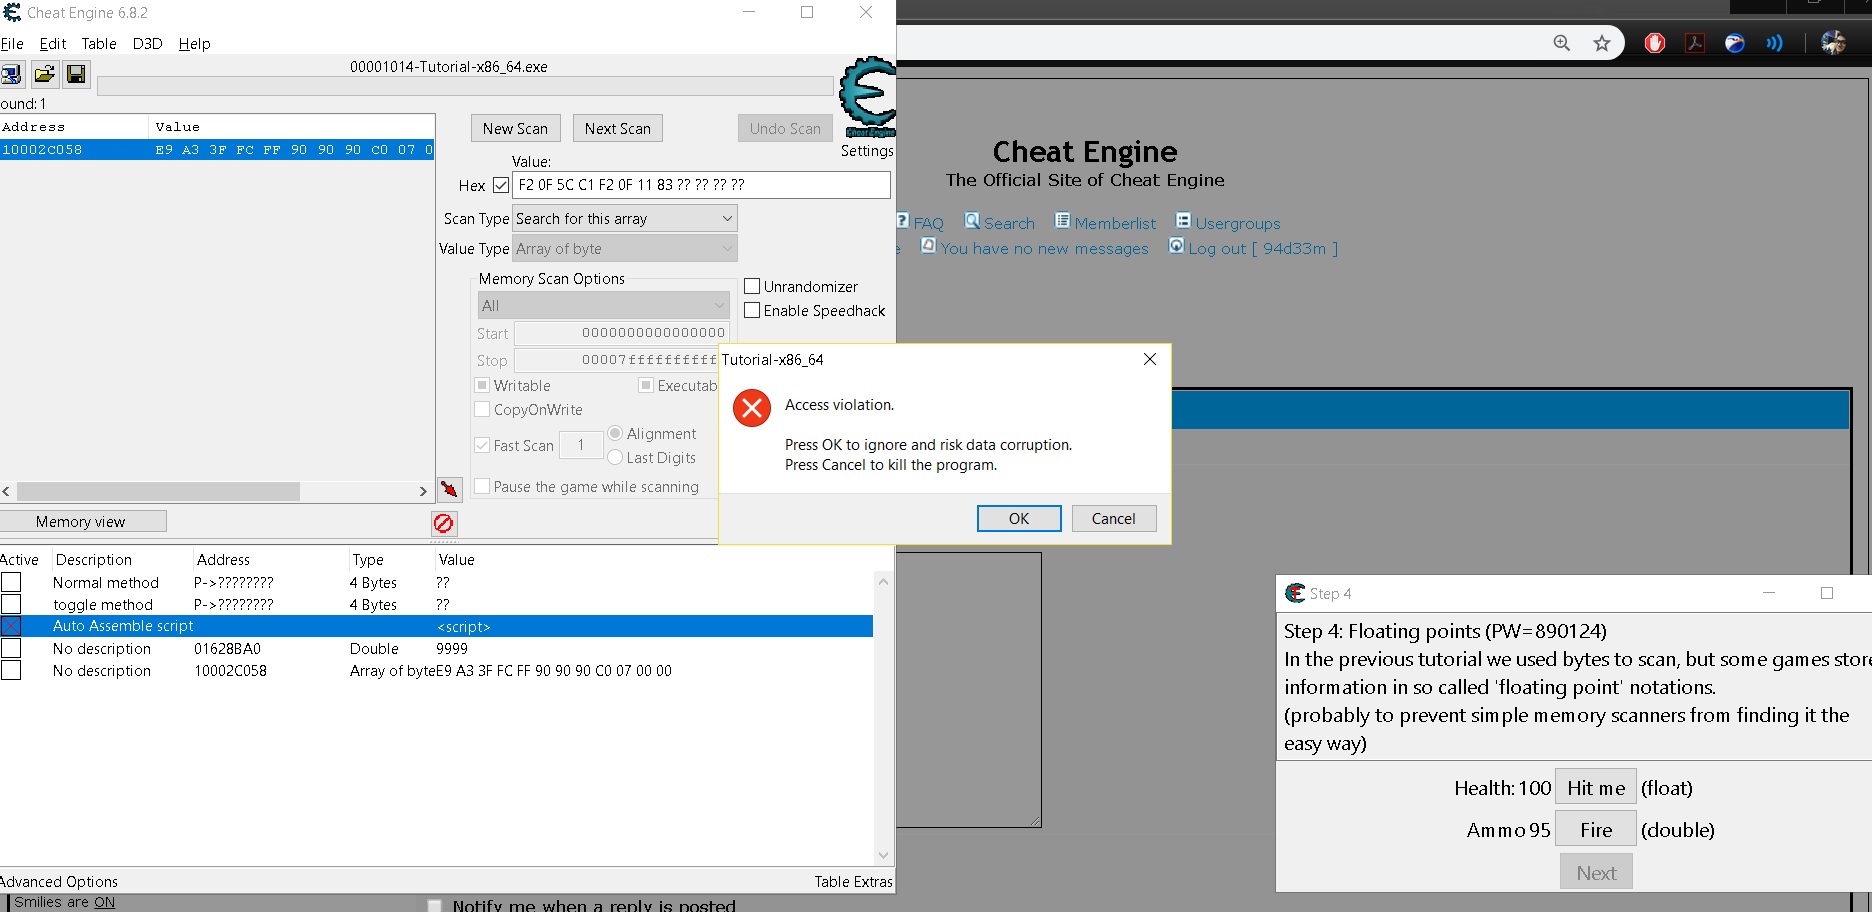Click the red circle clear address list icon
The width and height of the screenshot is (1872, 912).
click(x=444, y=523)
